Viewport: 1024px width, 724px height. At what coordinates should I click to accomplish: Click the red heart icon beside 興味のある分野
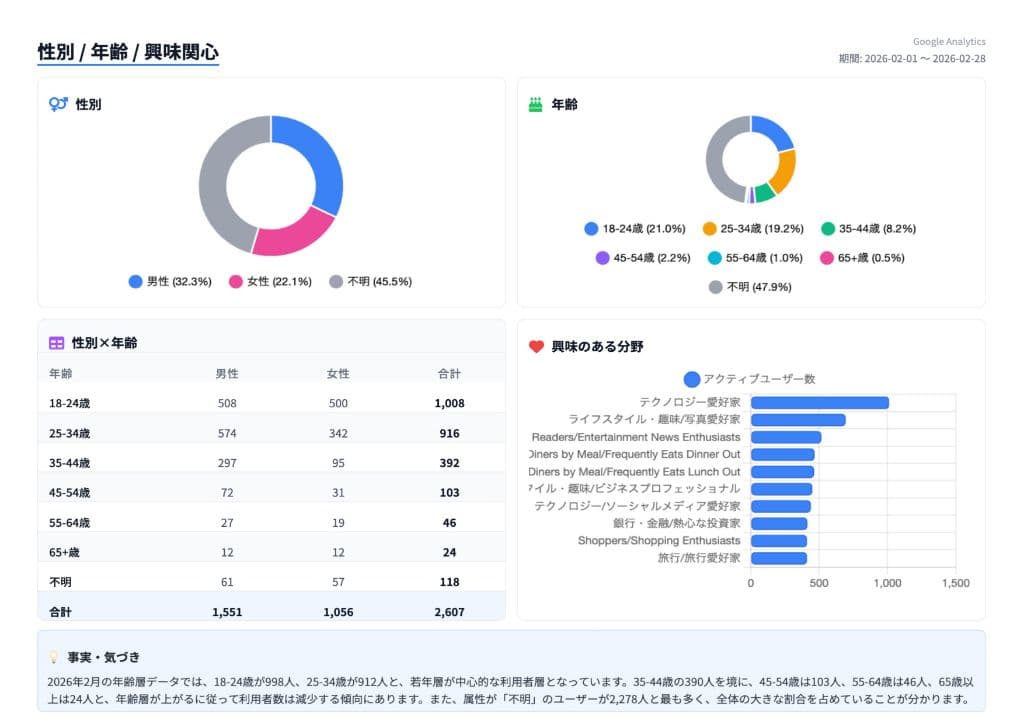point(536,347)
